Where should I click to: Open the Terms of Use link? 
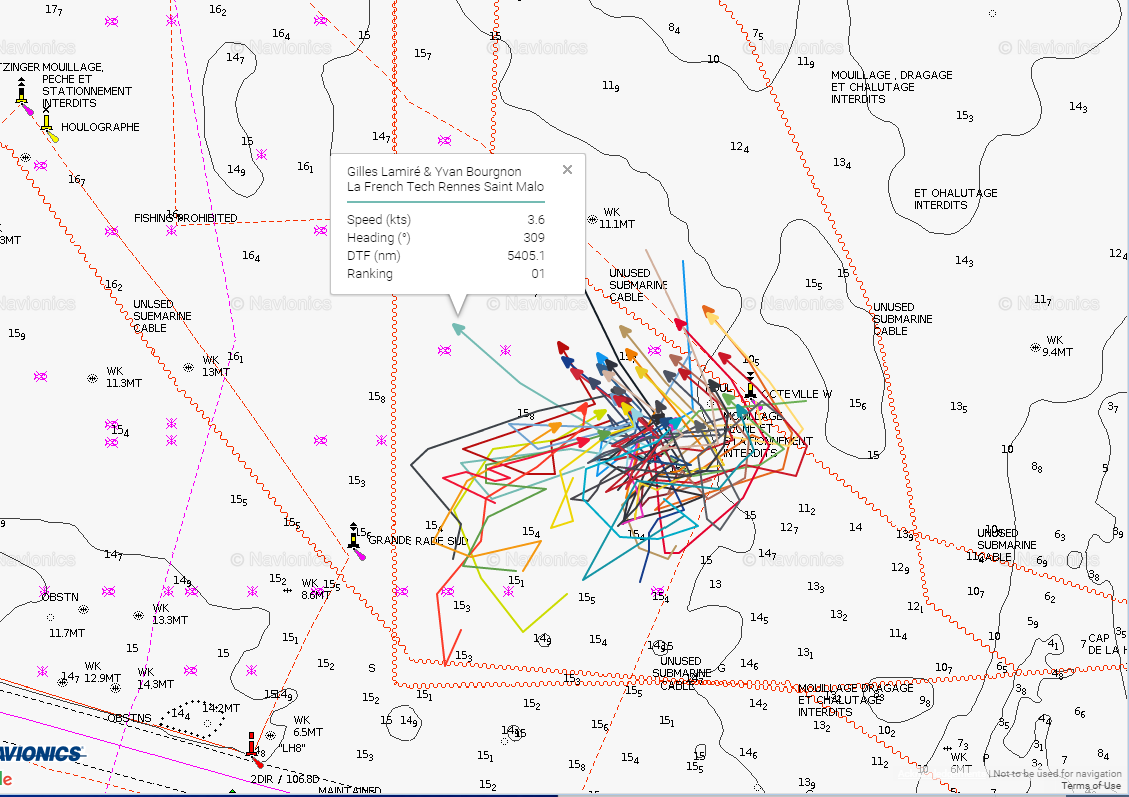tap(1091, 785)
